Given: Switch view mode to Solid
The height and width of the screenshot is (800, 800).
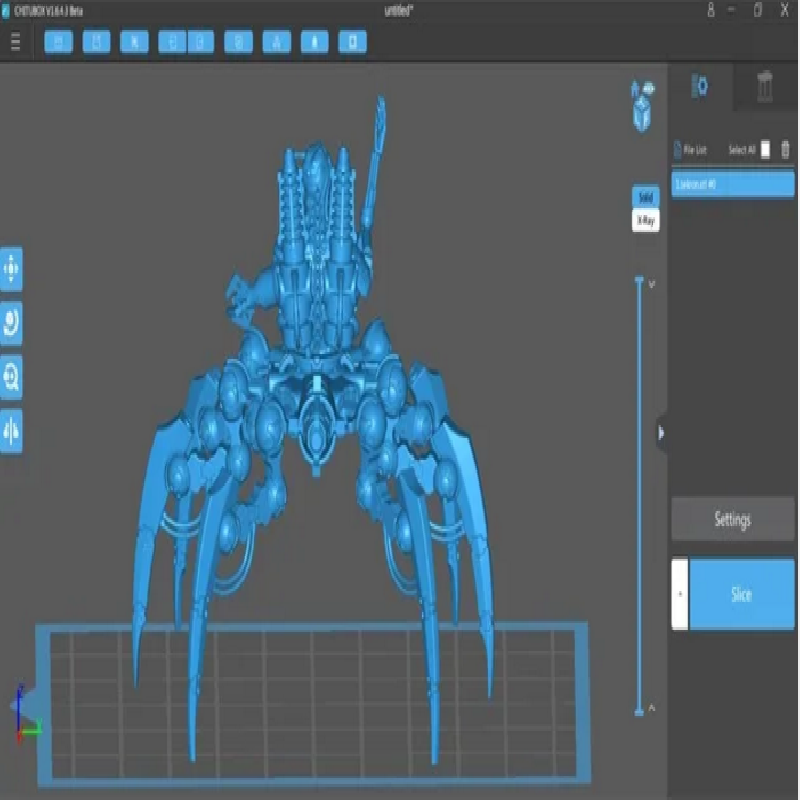Looking at the screenshot, I should (x=645, y=198).
